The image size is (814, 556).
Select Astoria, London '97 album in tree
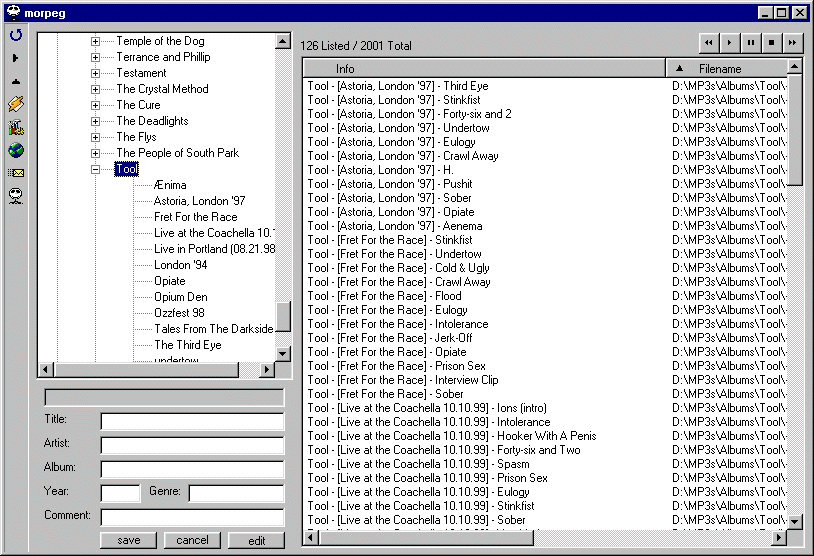199,201
